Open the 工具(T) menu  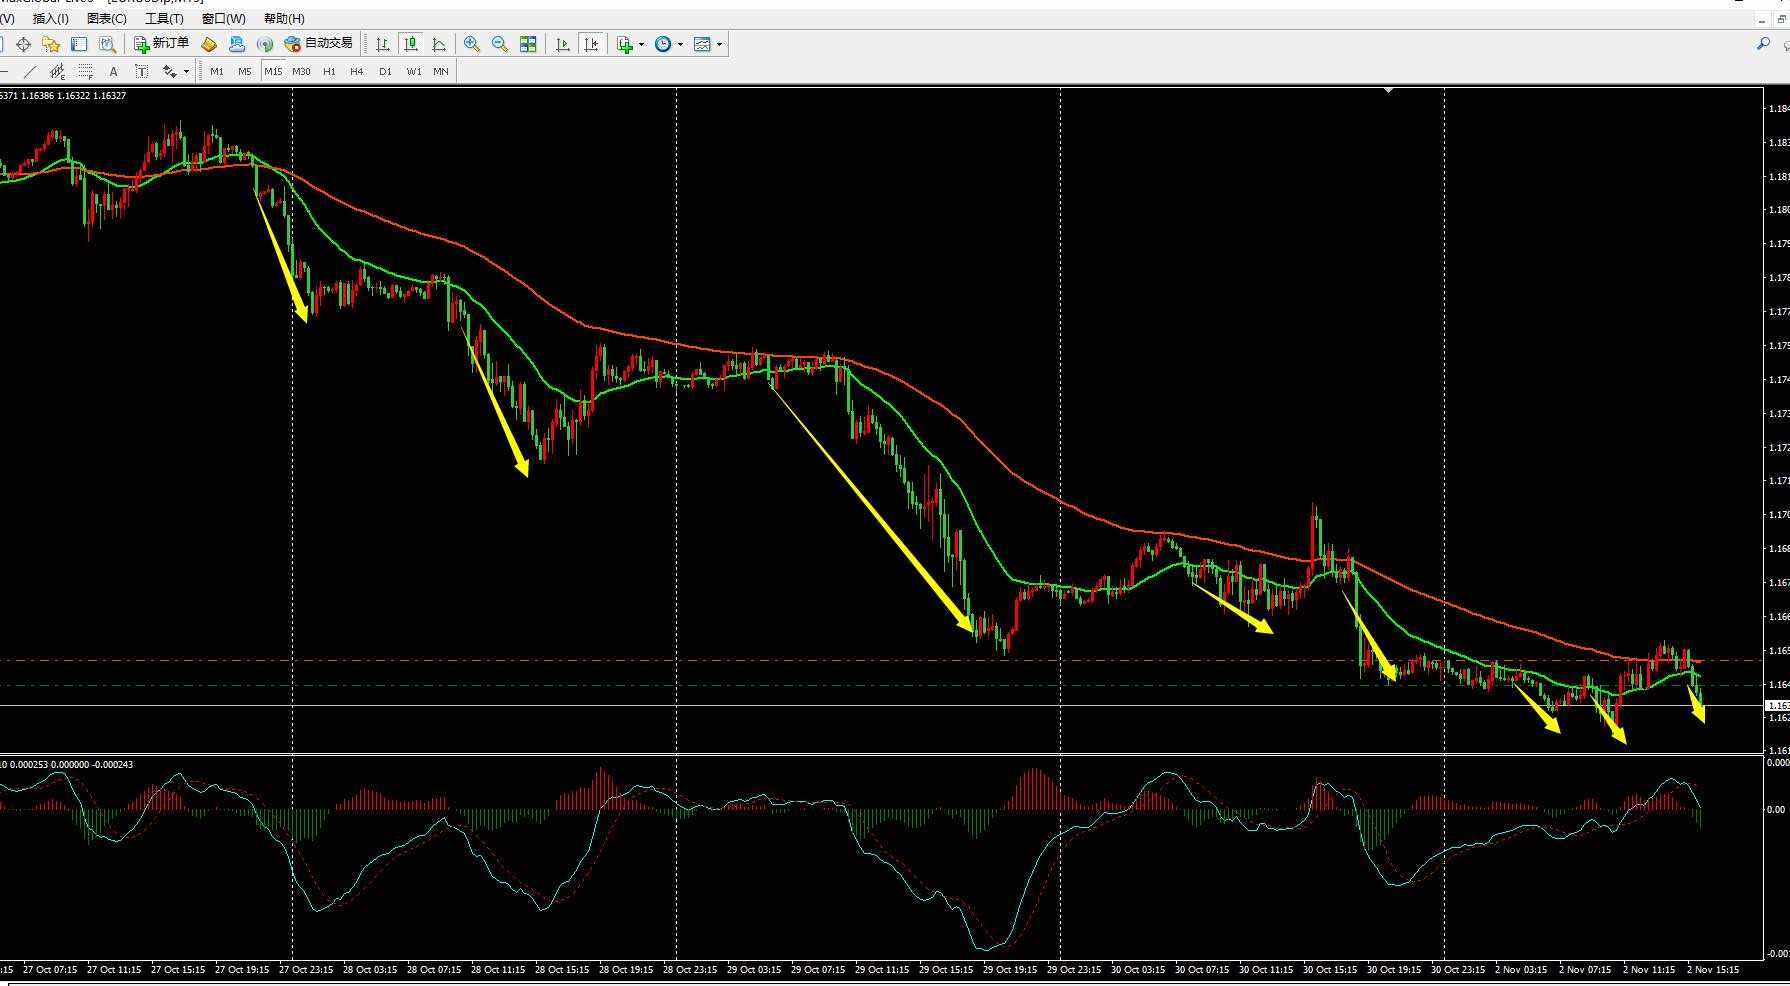pyautogui.click(x=164, y=19)
